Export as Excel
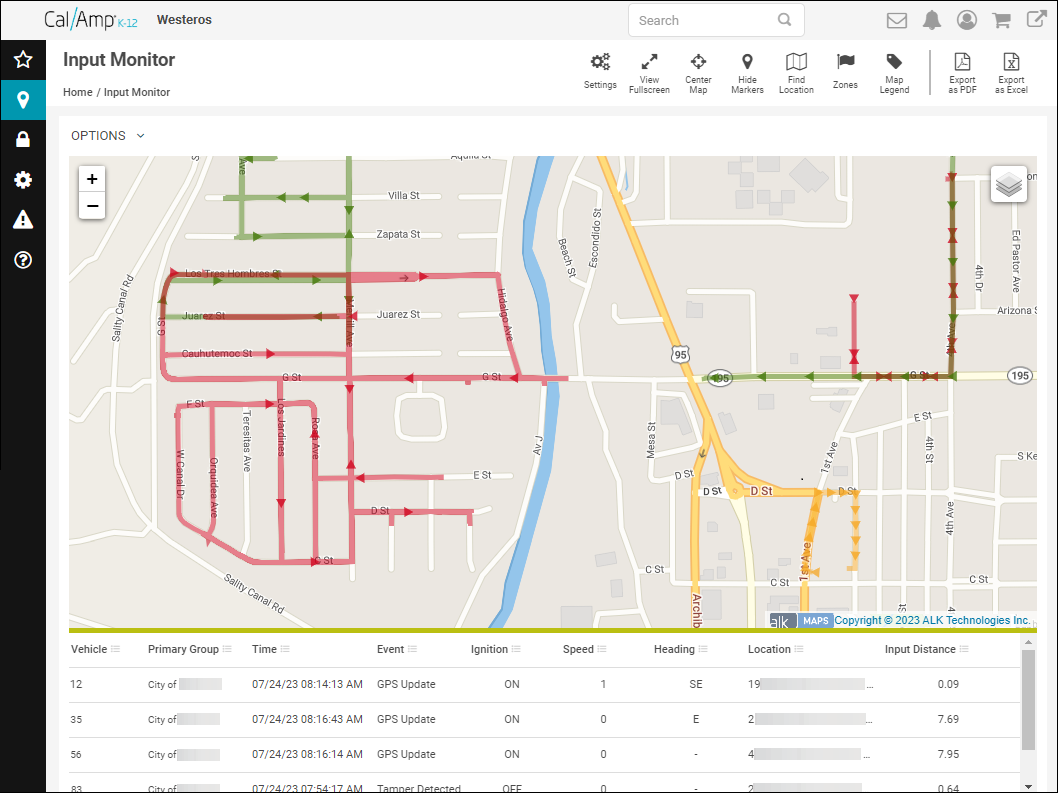The width and height of the screenshot is (1058, 793). [1011, 73]
